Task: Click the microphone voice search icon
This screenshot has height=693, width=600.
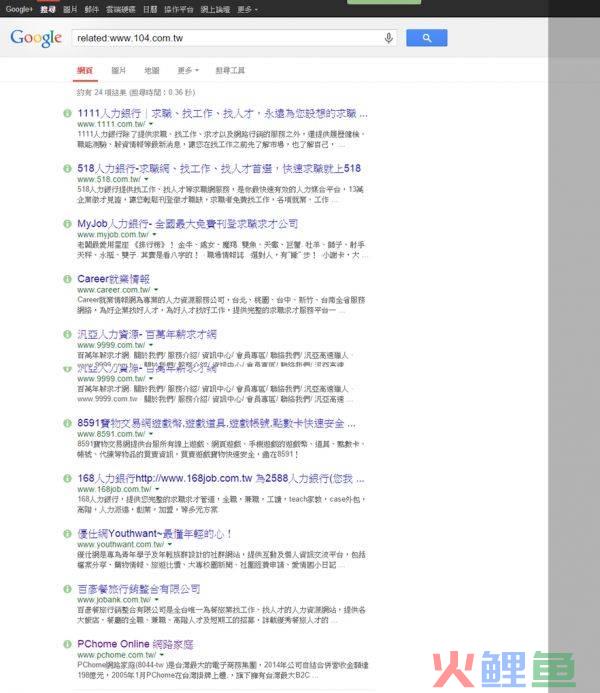Action: point(388,38)
